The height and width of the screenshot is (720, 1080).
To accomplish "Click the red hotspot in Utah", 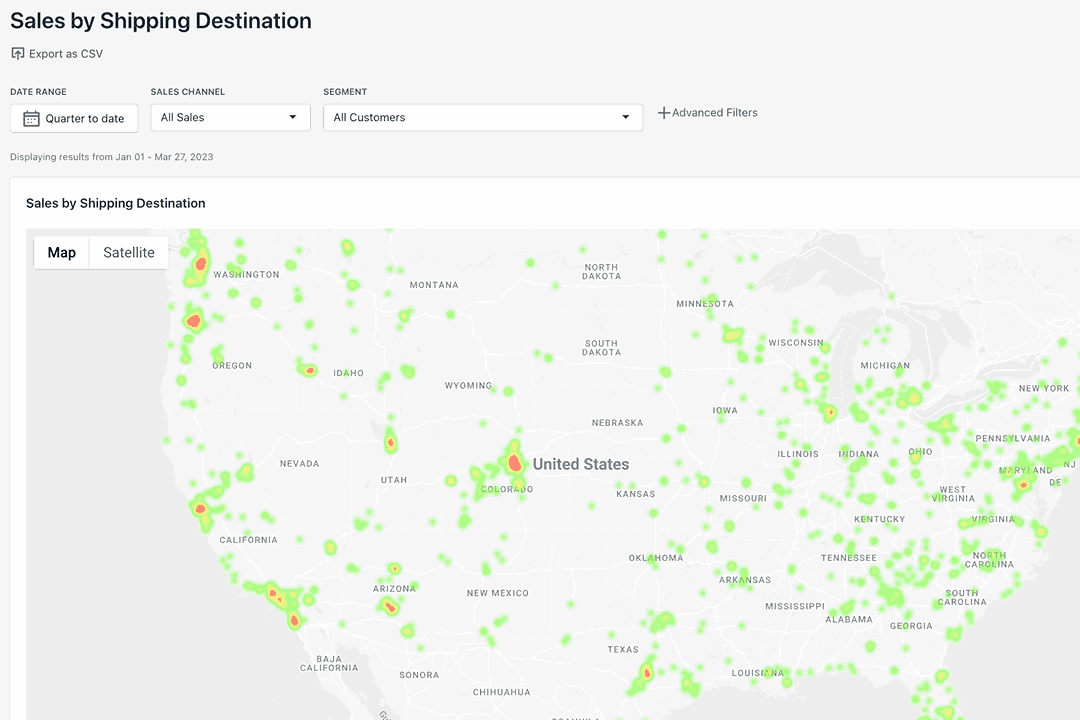I will [x=391, y=442].
